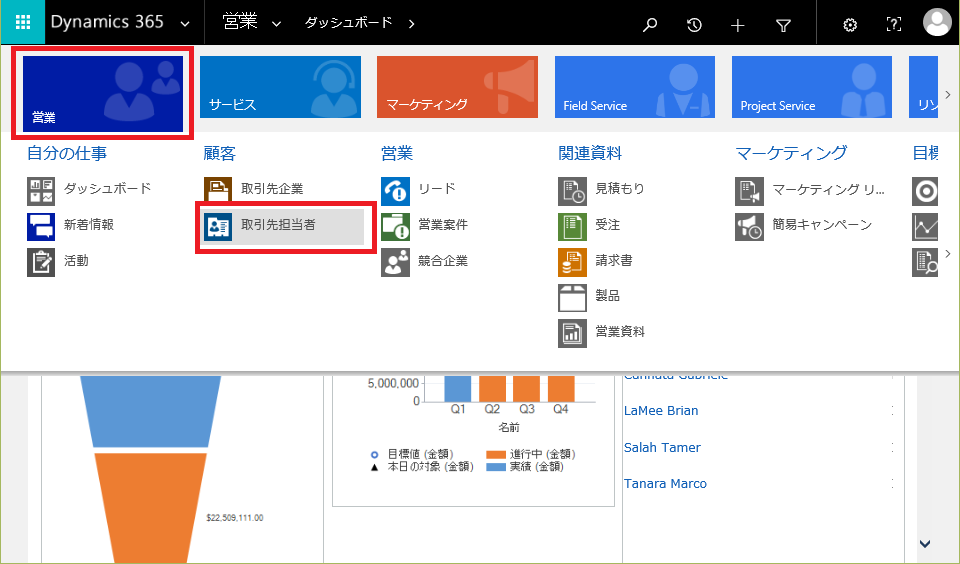Viewport: 960px width, 564px height.
Task: Open the app launcher waffle icon
Action: [x=23, y=23]
